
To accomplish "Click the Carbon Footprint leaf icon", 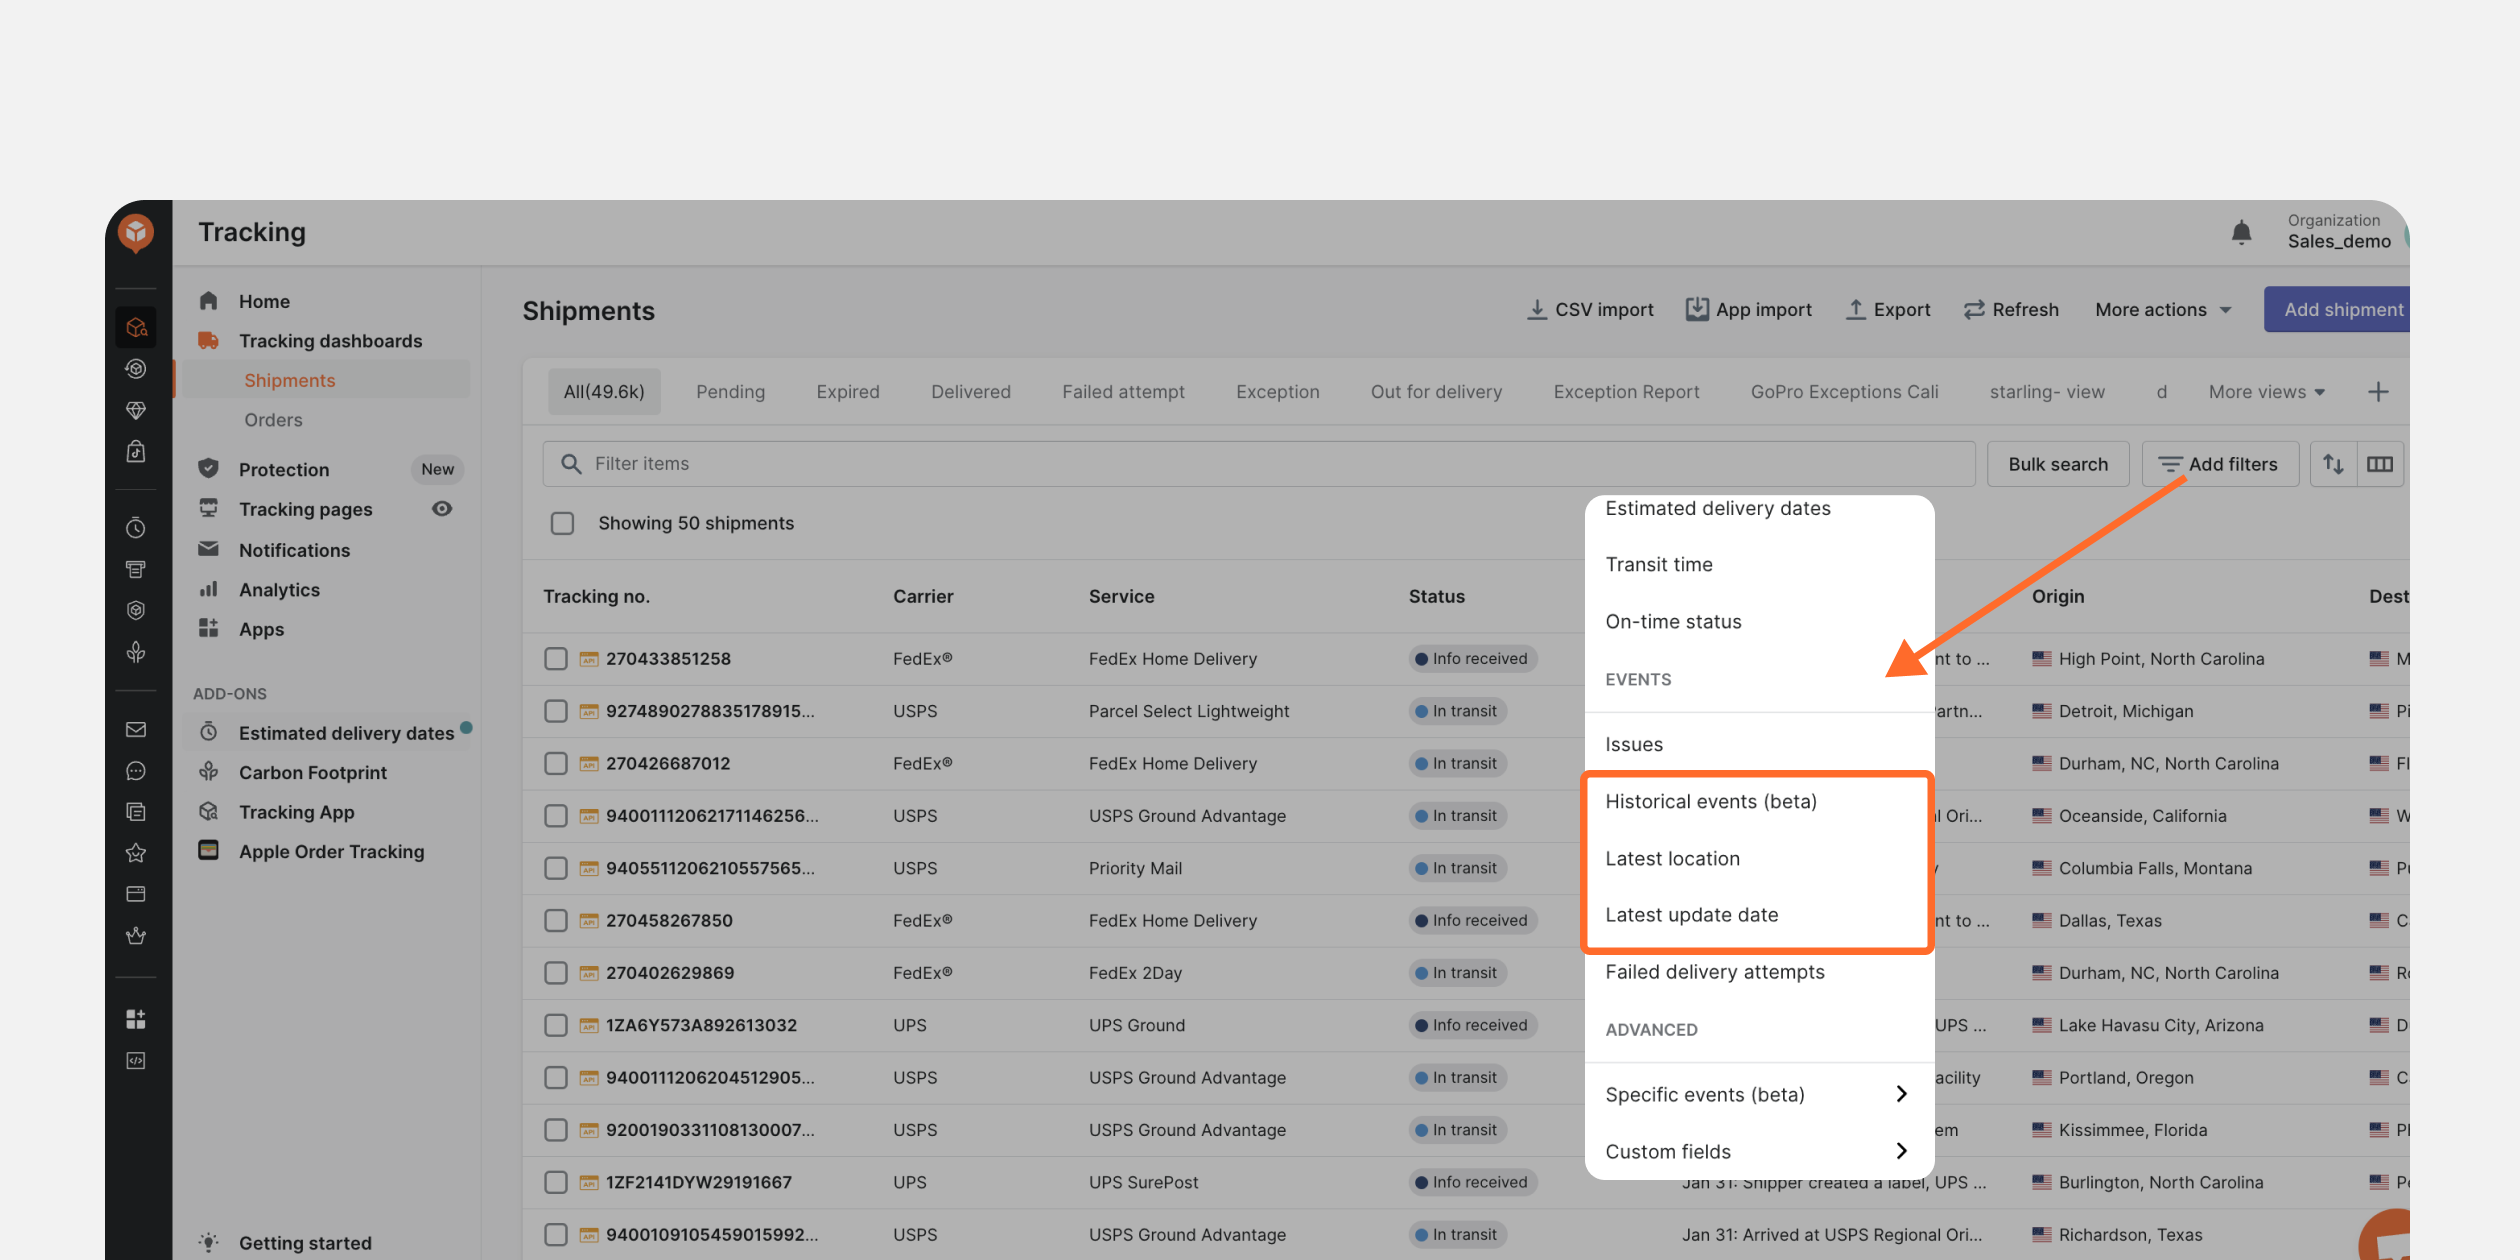I will click(208, 772).
